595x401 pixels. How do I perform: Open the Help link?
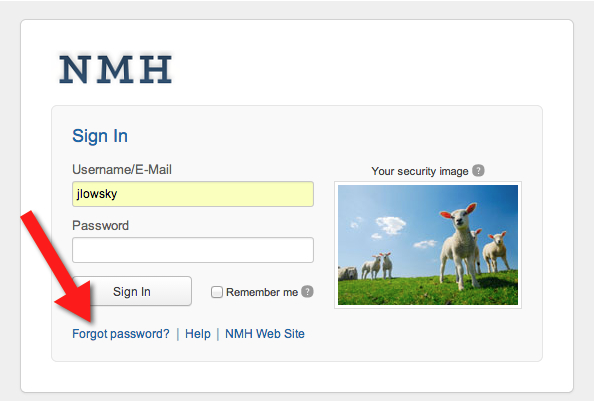click(x=198, y=334)
